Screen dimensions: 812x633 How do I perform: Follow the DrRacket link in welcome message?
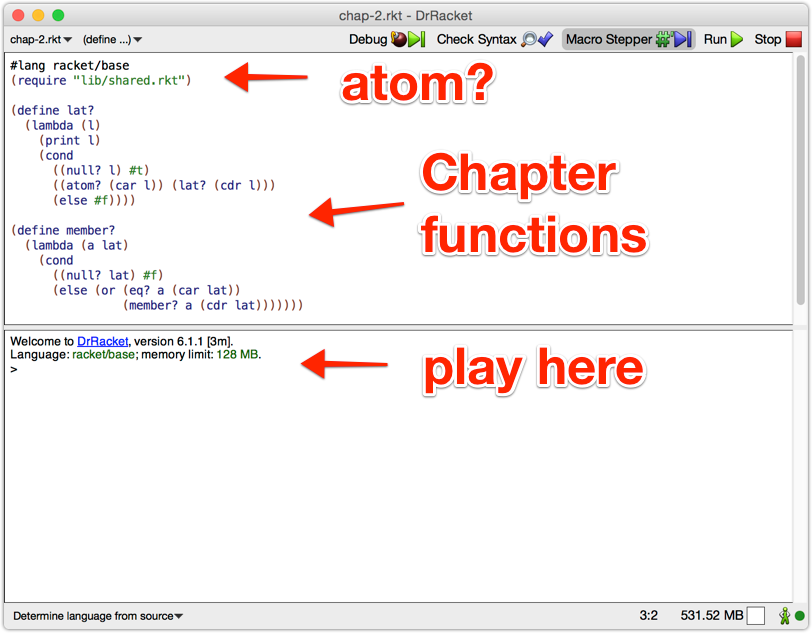[103, 341]
